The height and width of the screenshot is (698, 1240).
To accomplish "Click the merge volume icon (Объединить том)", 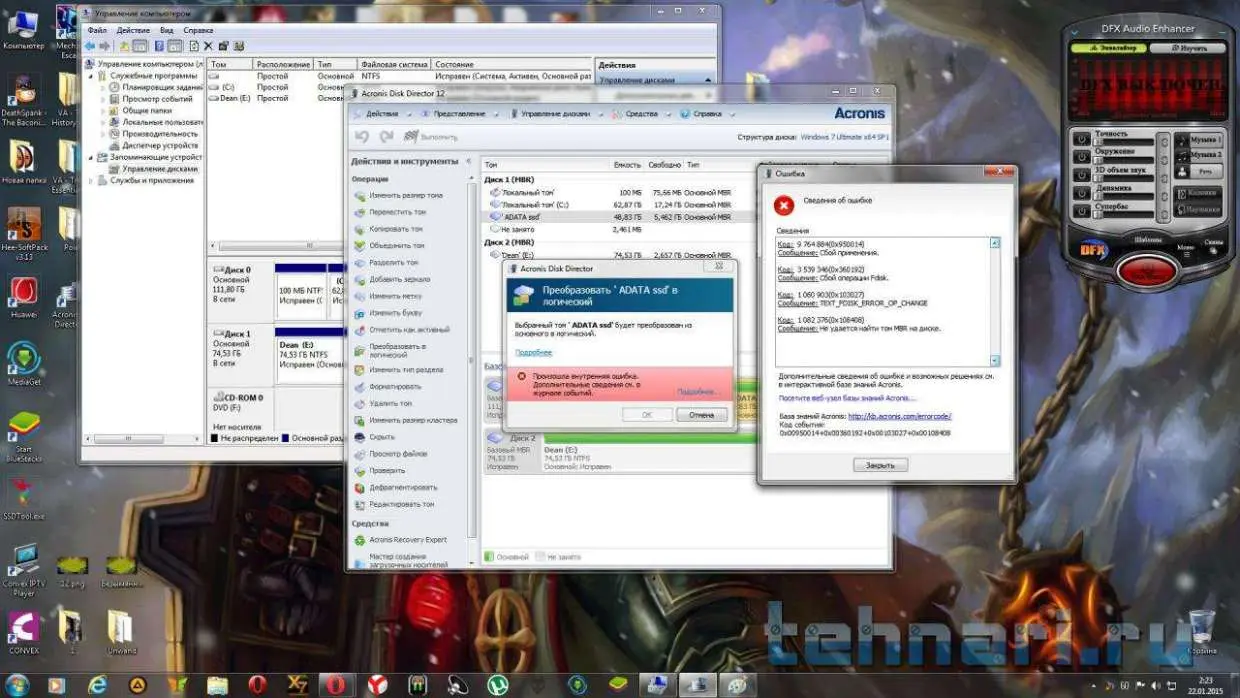I will tap(360, 245).
